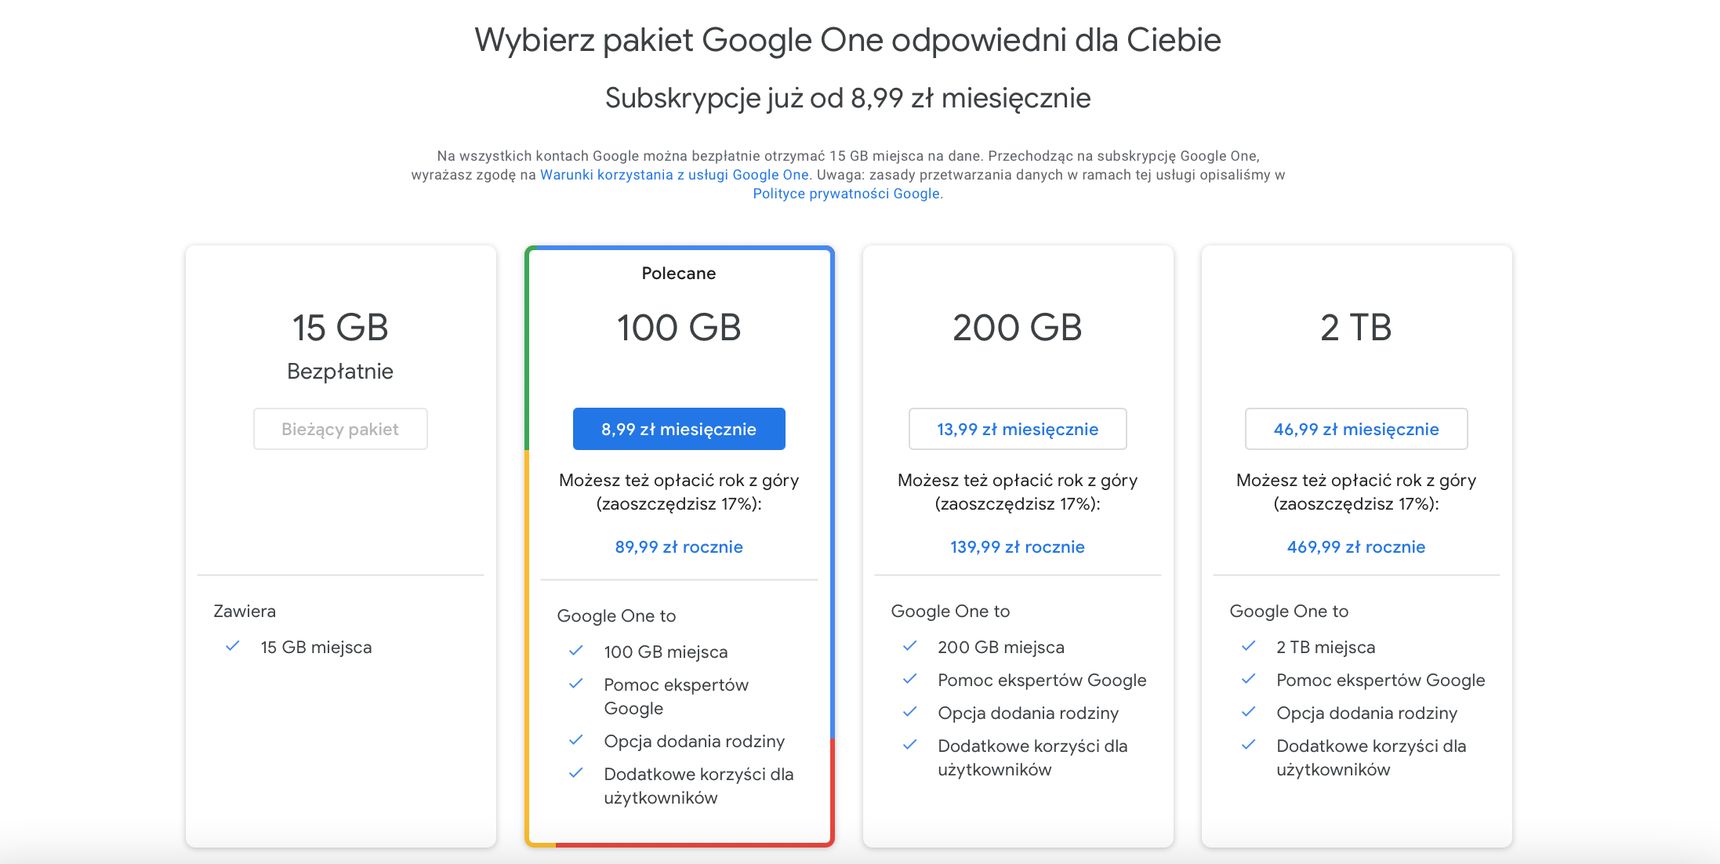Select the 200 GB plan heading
The width and height of the screenshot is (1720, 864).
point(1017,328)
